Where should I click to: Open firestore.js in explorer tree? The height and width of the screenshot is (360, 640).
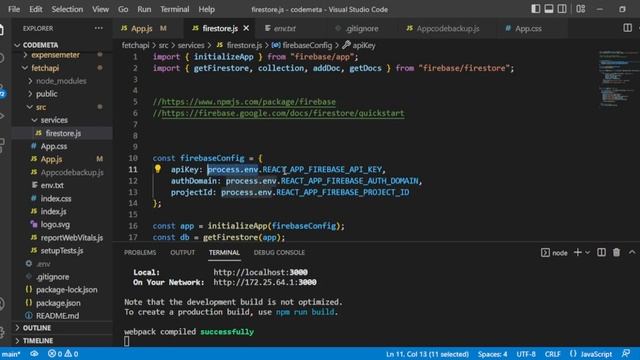pos(63,133)
